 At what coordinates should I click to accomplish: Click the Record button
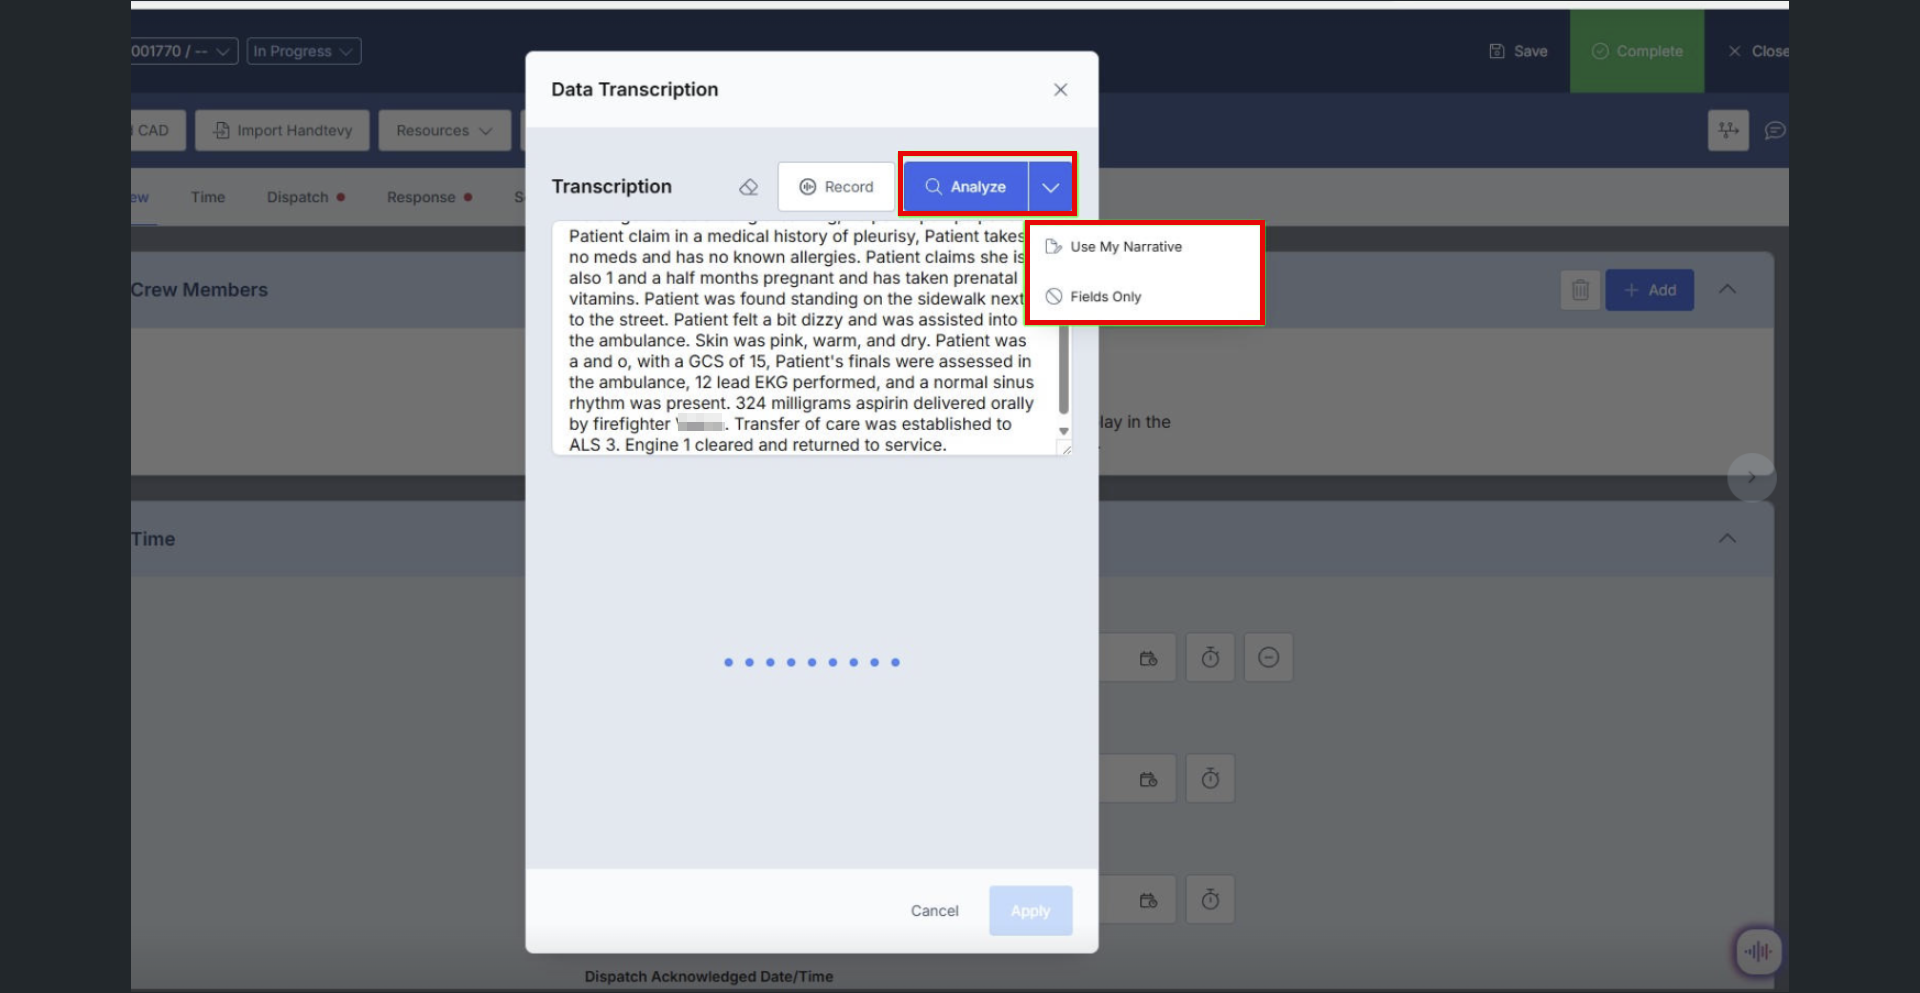click(x=836, y=187)
